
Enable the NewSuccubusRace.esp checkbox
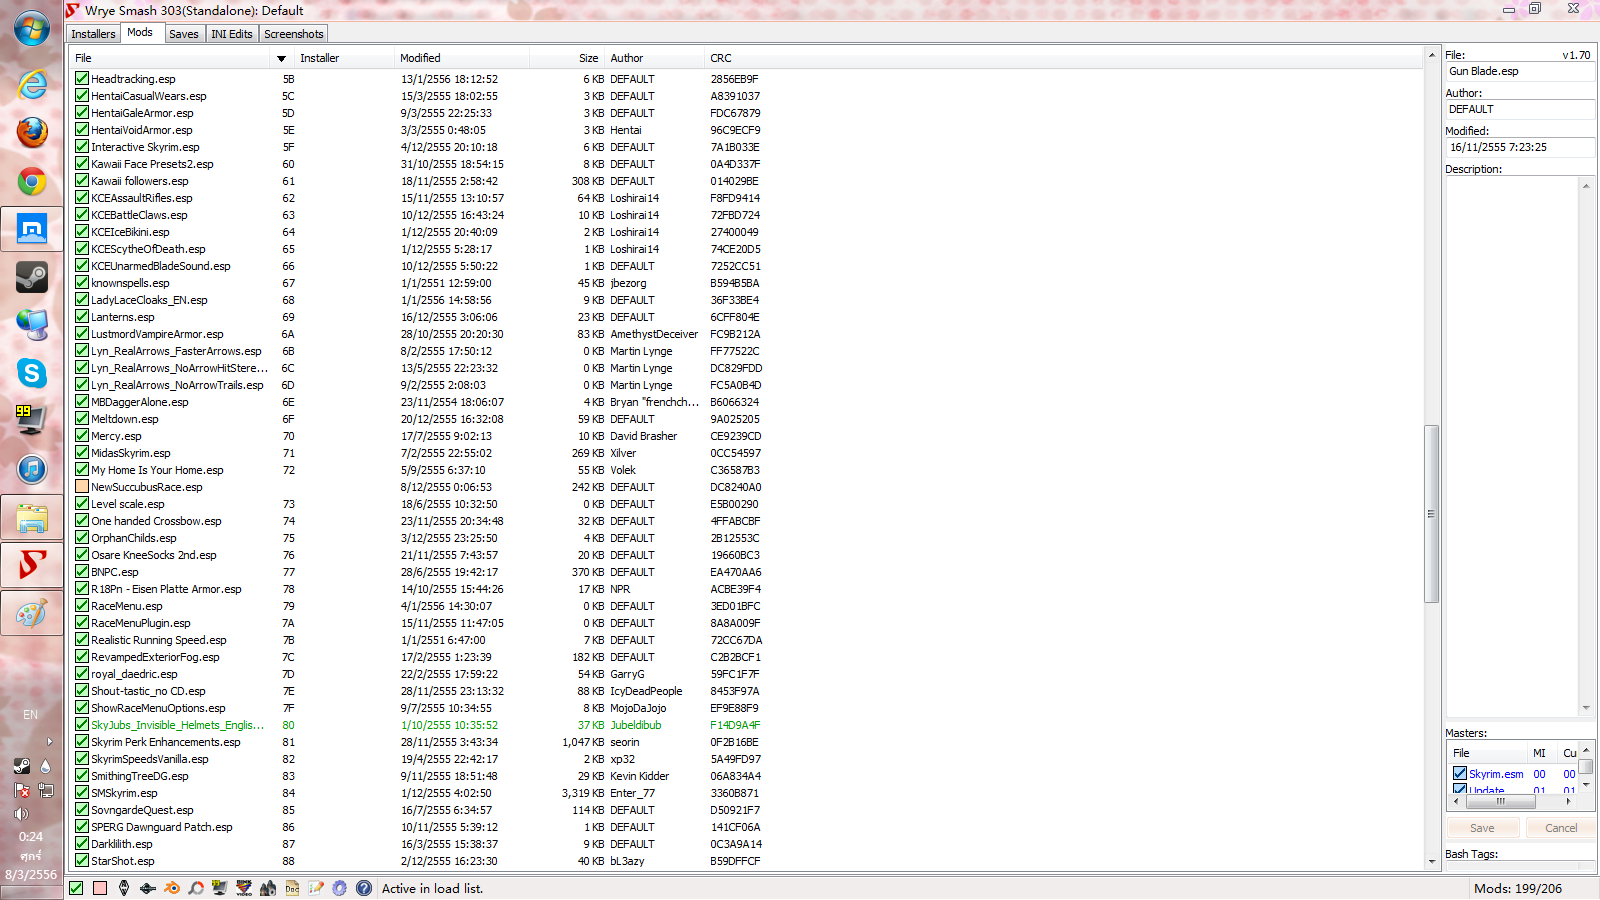coord(82,487)
